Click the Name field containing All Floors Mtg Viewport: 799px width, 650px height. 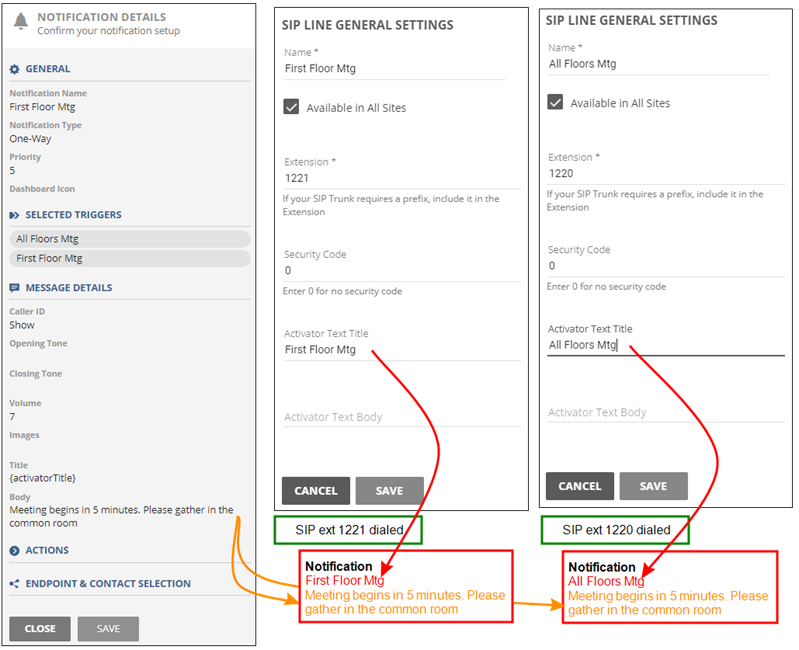(x=658, y=64)
